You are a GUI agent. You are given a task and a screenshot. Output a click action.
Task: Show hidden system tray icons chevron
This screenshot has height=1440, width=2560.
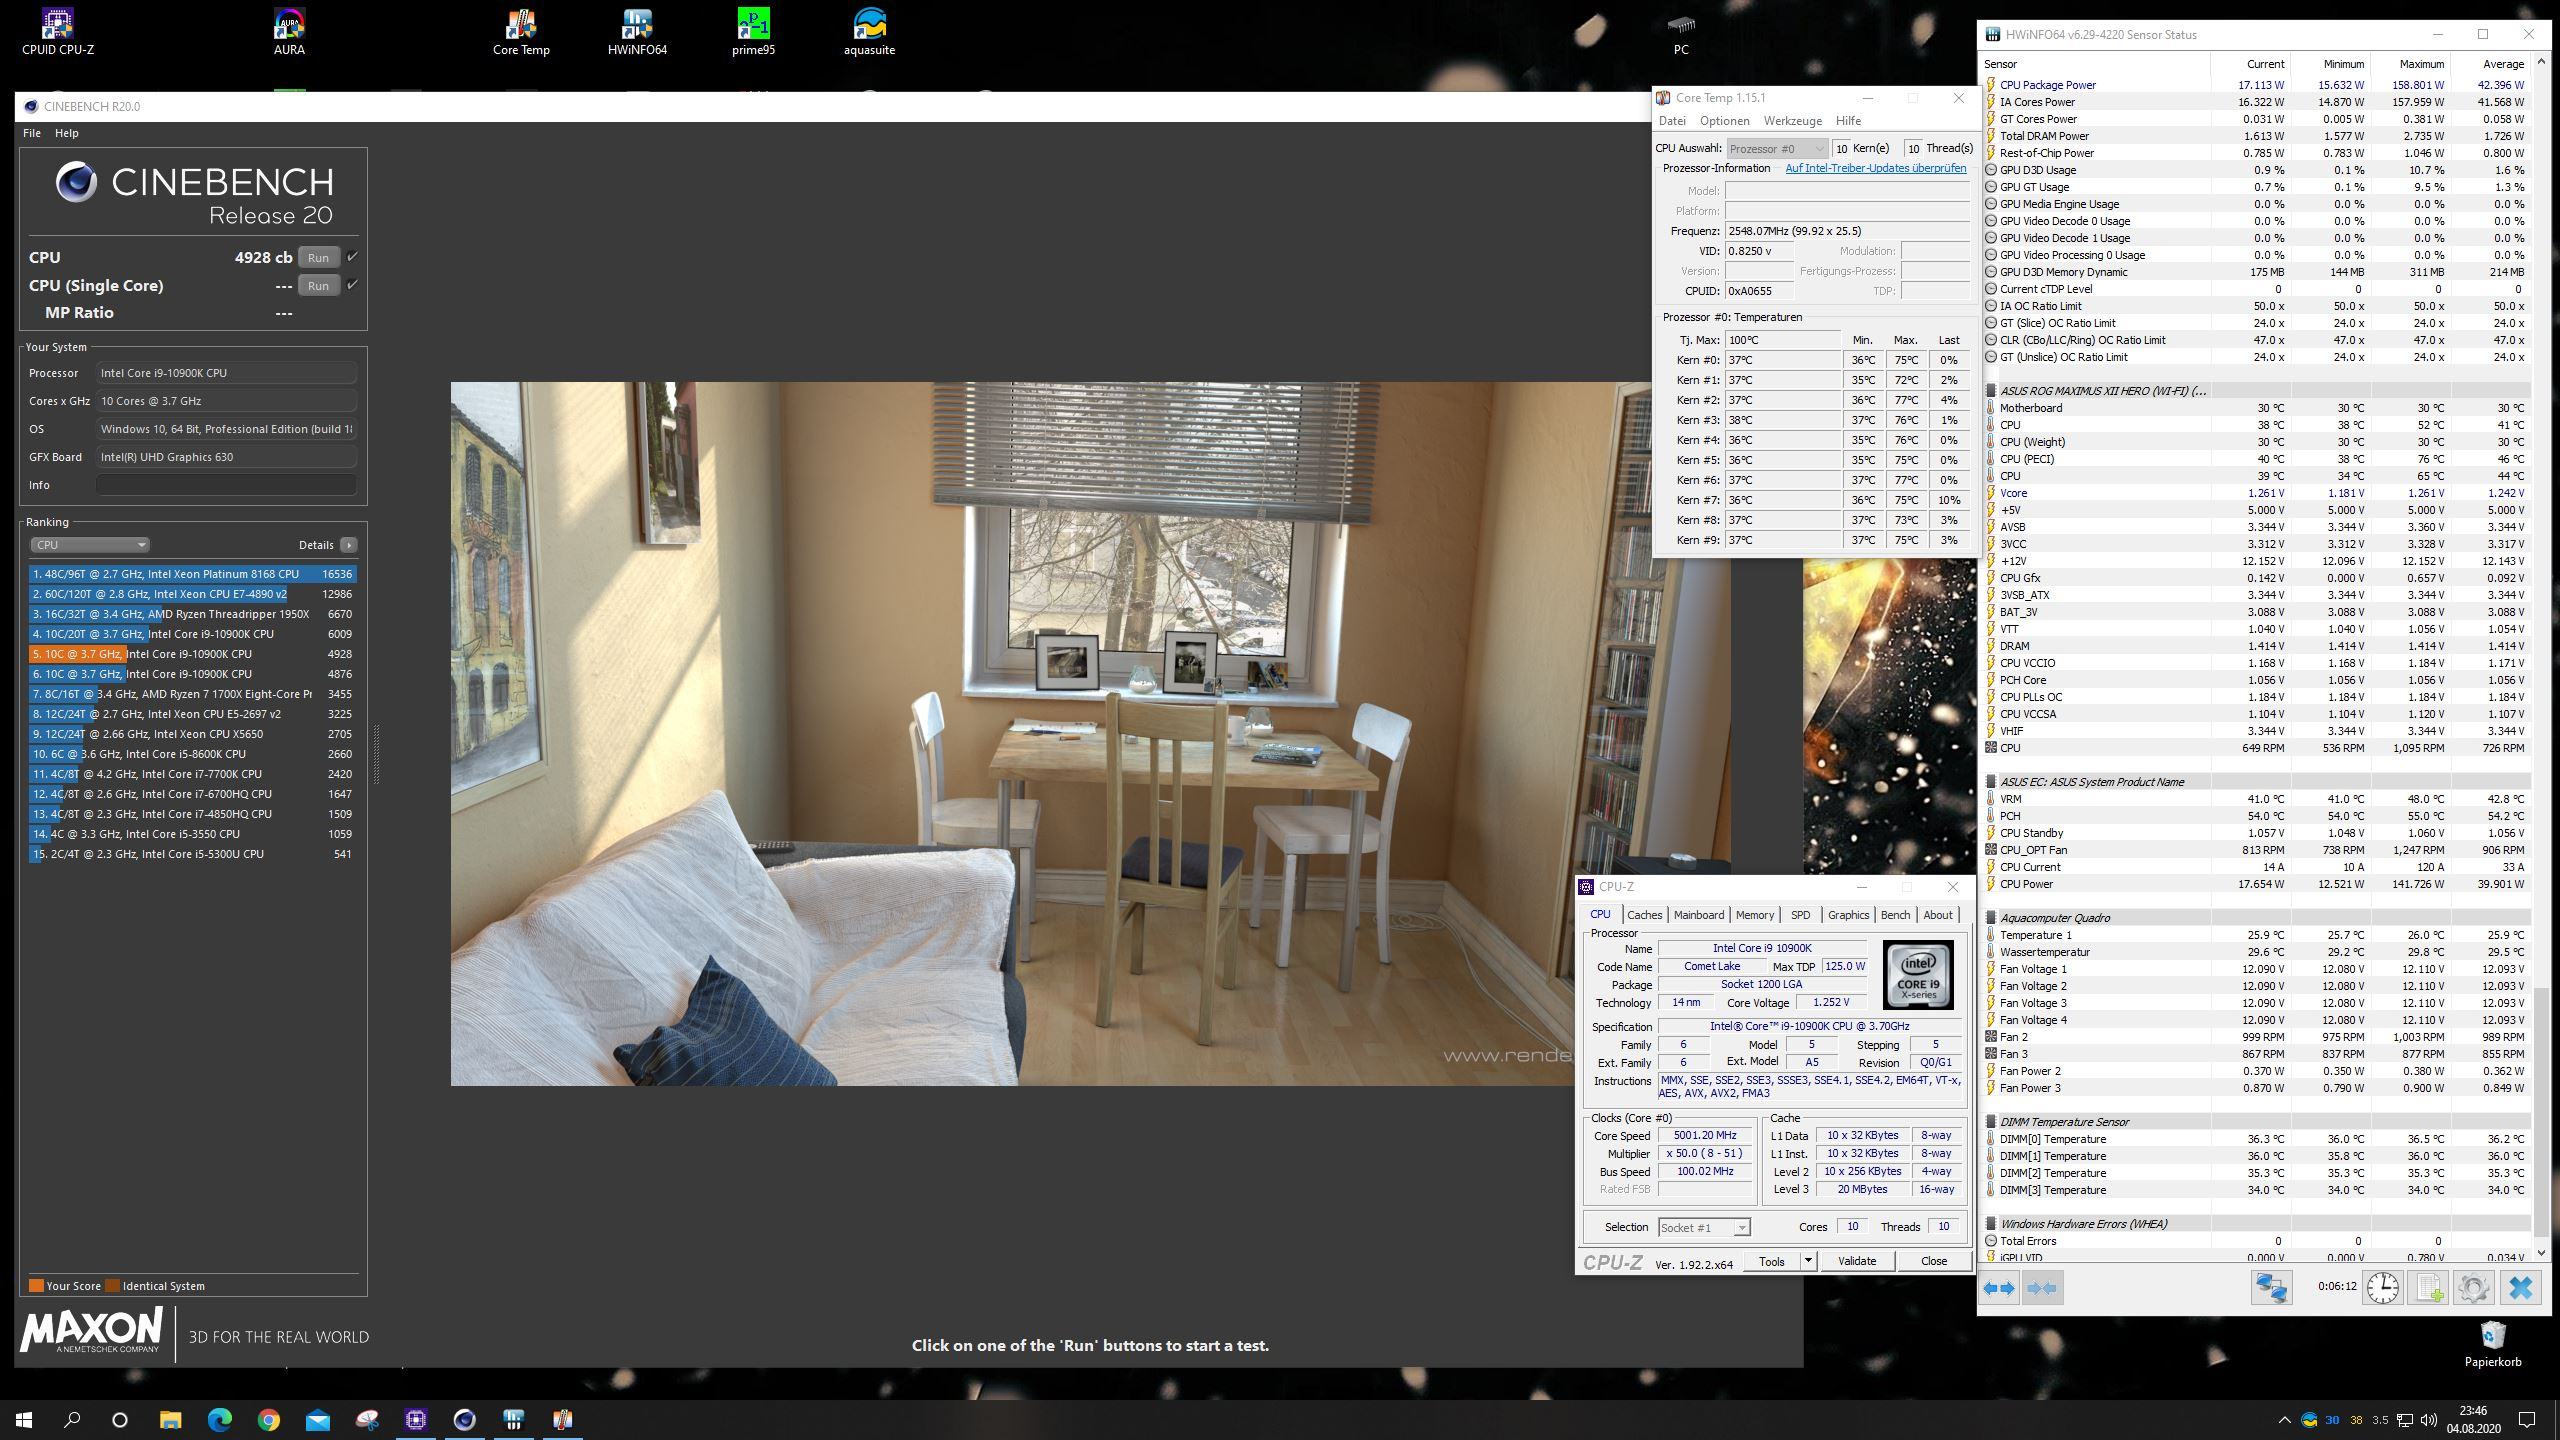[x=2283, y=1419]
